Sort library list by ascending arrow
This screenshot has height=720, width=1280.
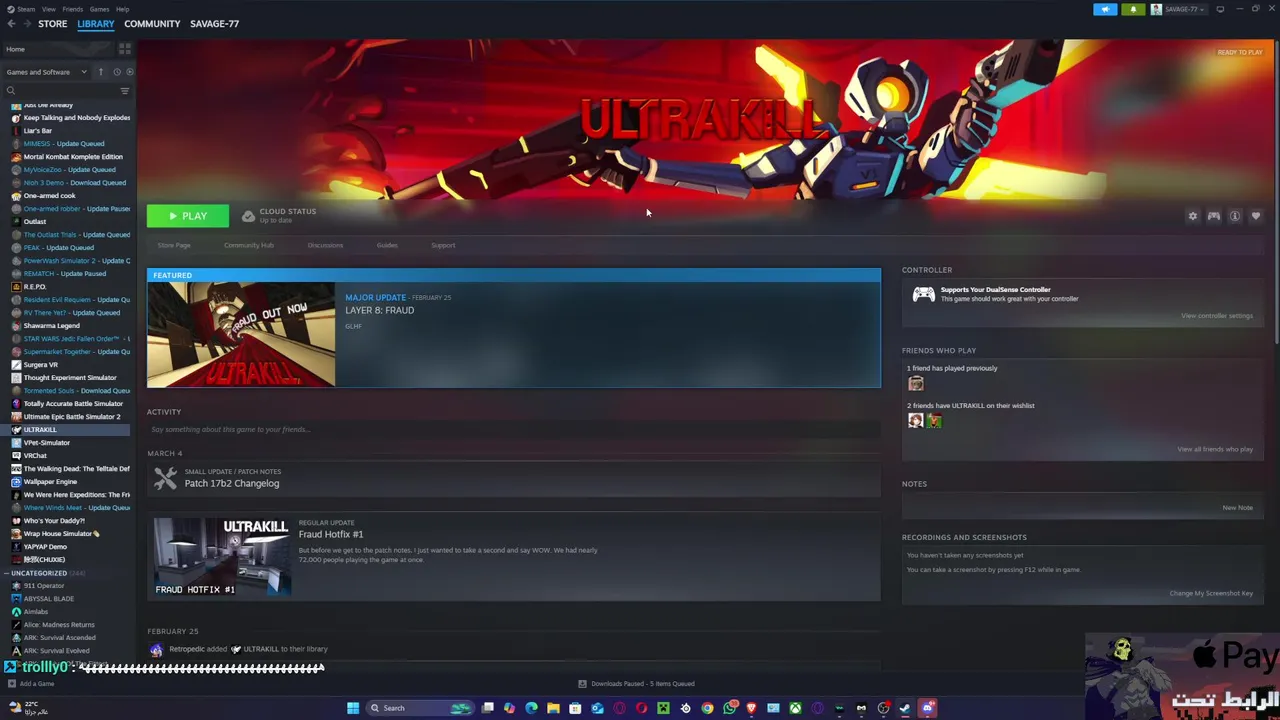pos(100,72)
